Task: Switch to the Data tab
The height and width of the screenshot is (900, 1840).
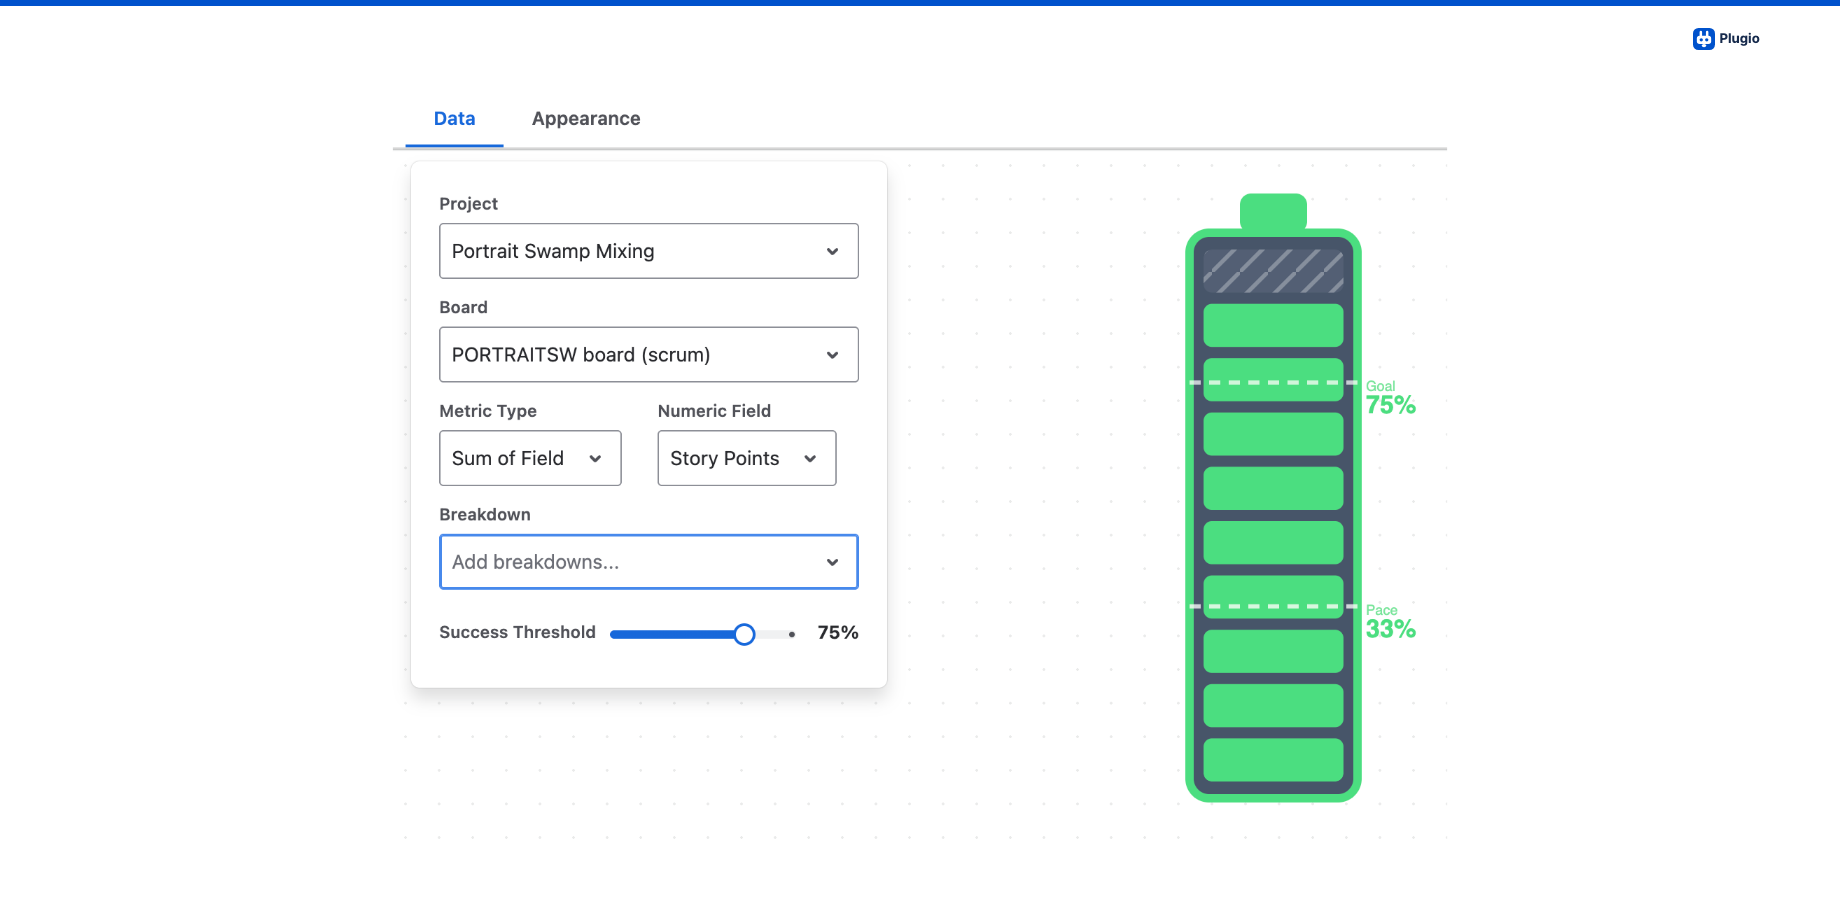Action: coord(454,119)
